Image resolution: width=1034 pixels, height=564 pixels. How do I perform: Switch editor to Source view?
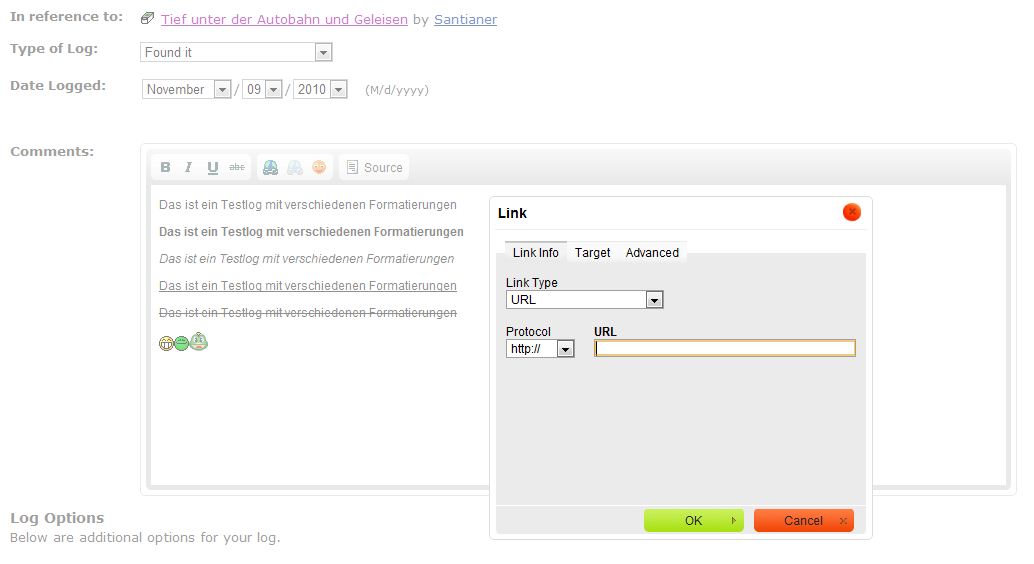coord(375,168)
